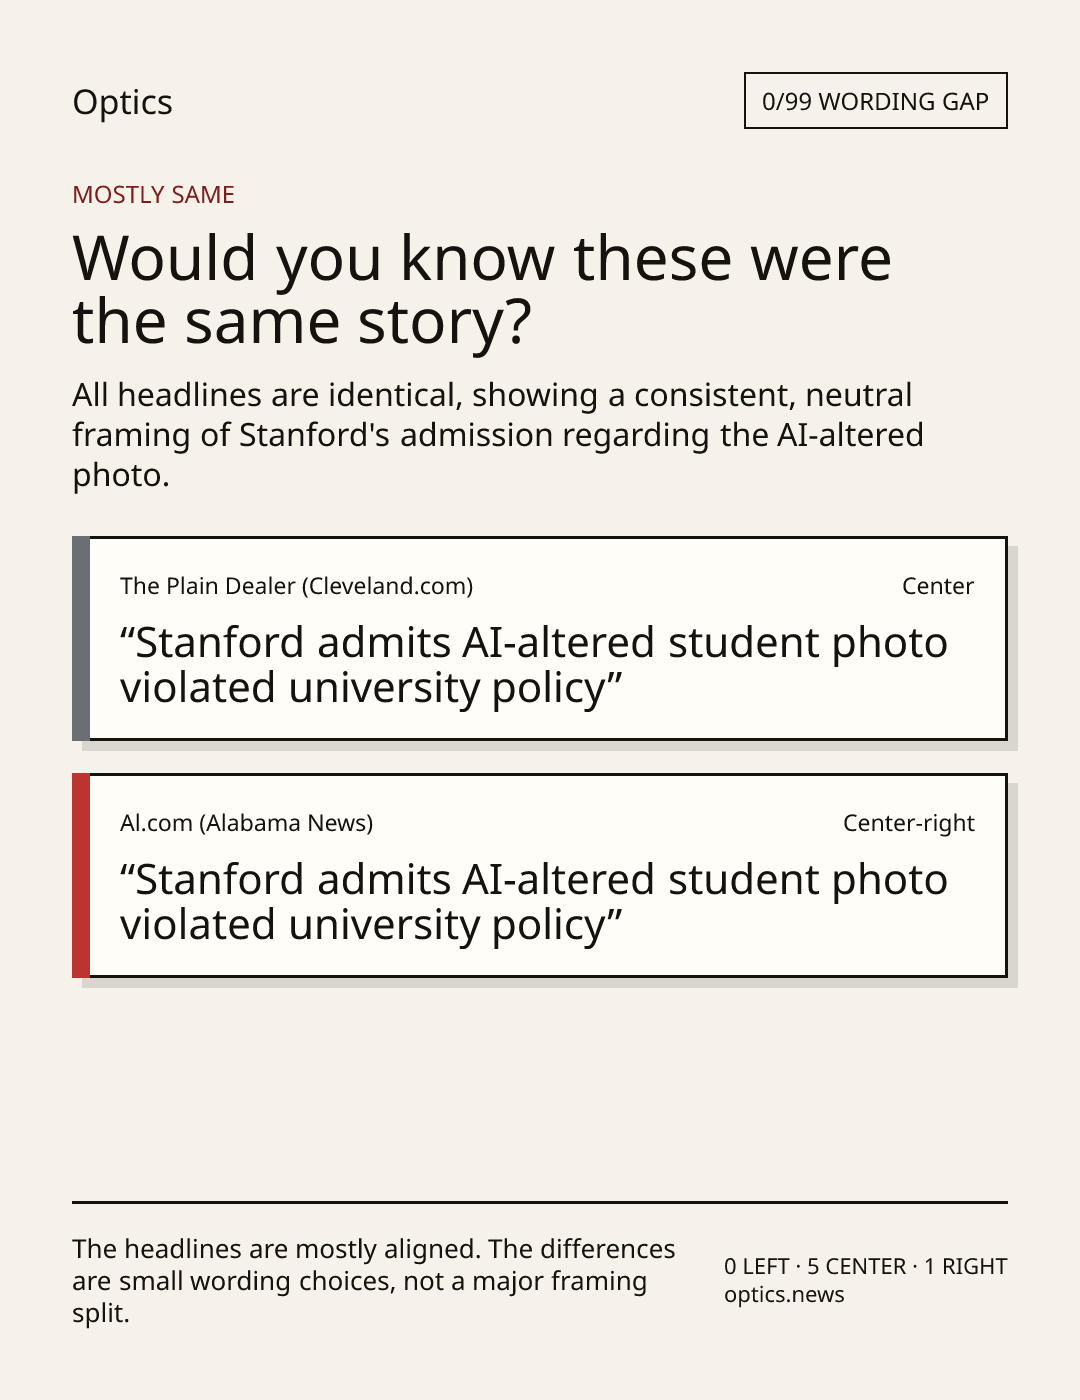Click the Optics logo text

[122, 103]
